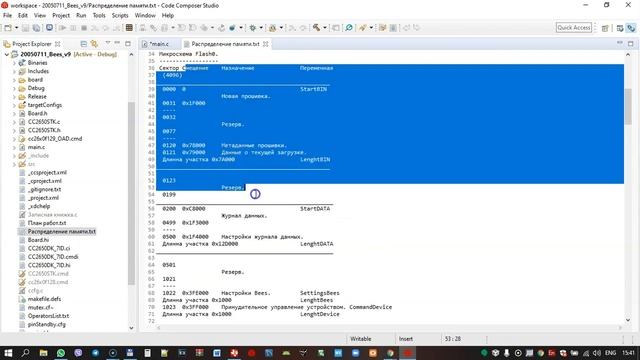Minimize the Project Explorer panel
Image resolution: width=640 pixels, height=360 pixels.
[x=117, y=43]
